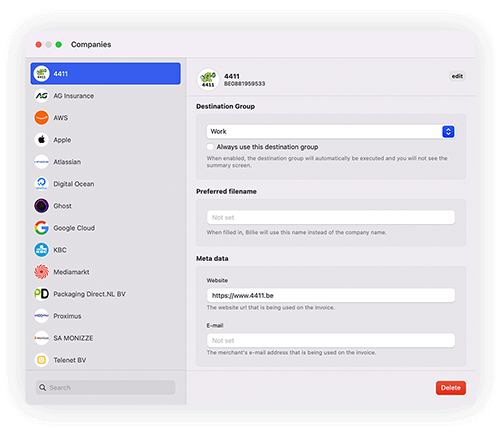
Task: Click the blue dropdown arrows stepper
Action: pos(448,131)
